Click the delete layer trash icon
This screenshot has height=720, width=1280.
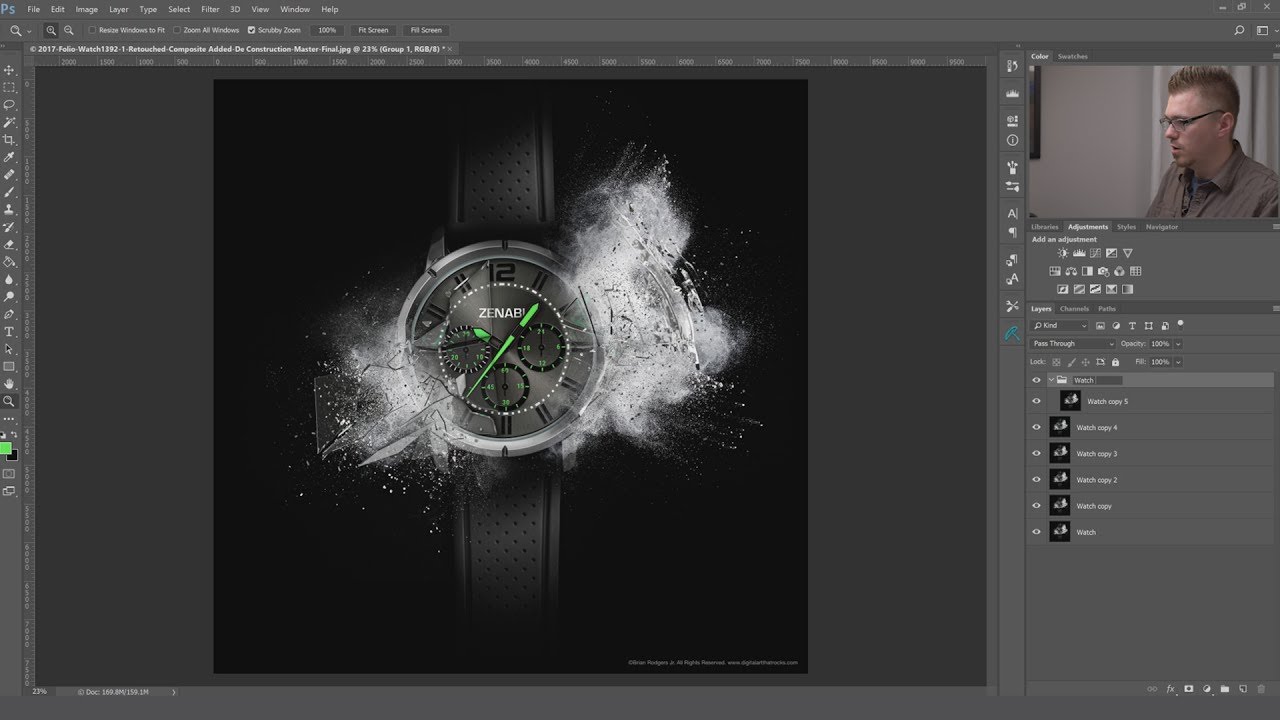click(1261, 689)
